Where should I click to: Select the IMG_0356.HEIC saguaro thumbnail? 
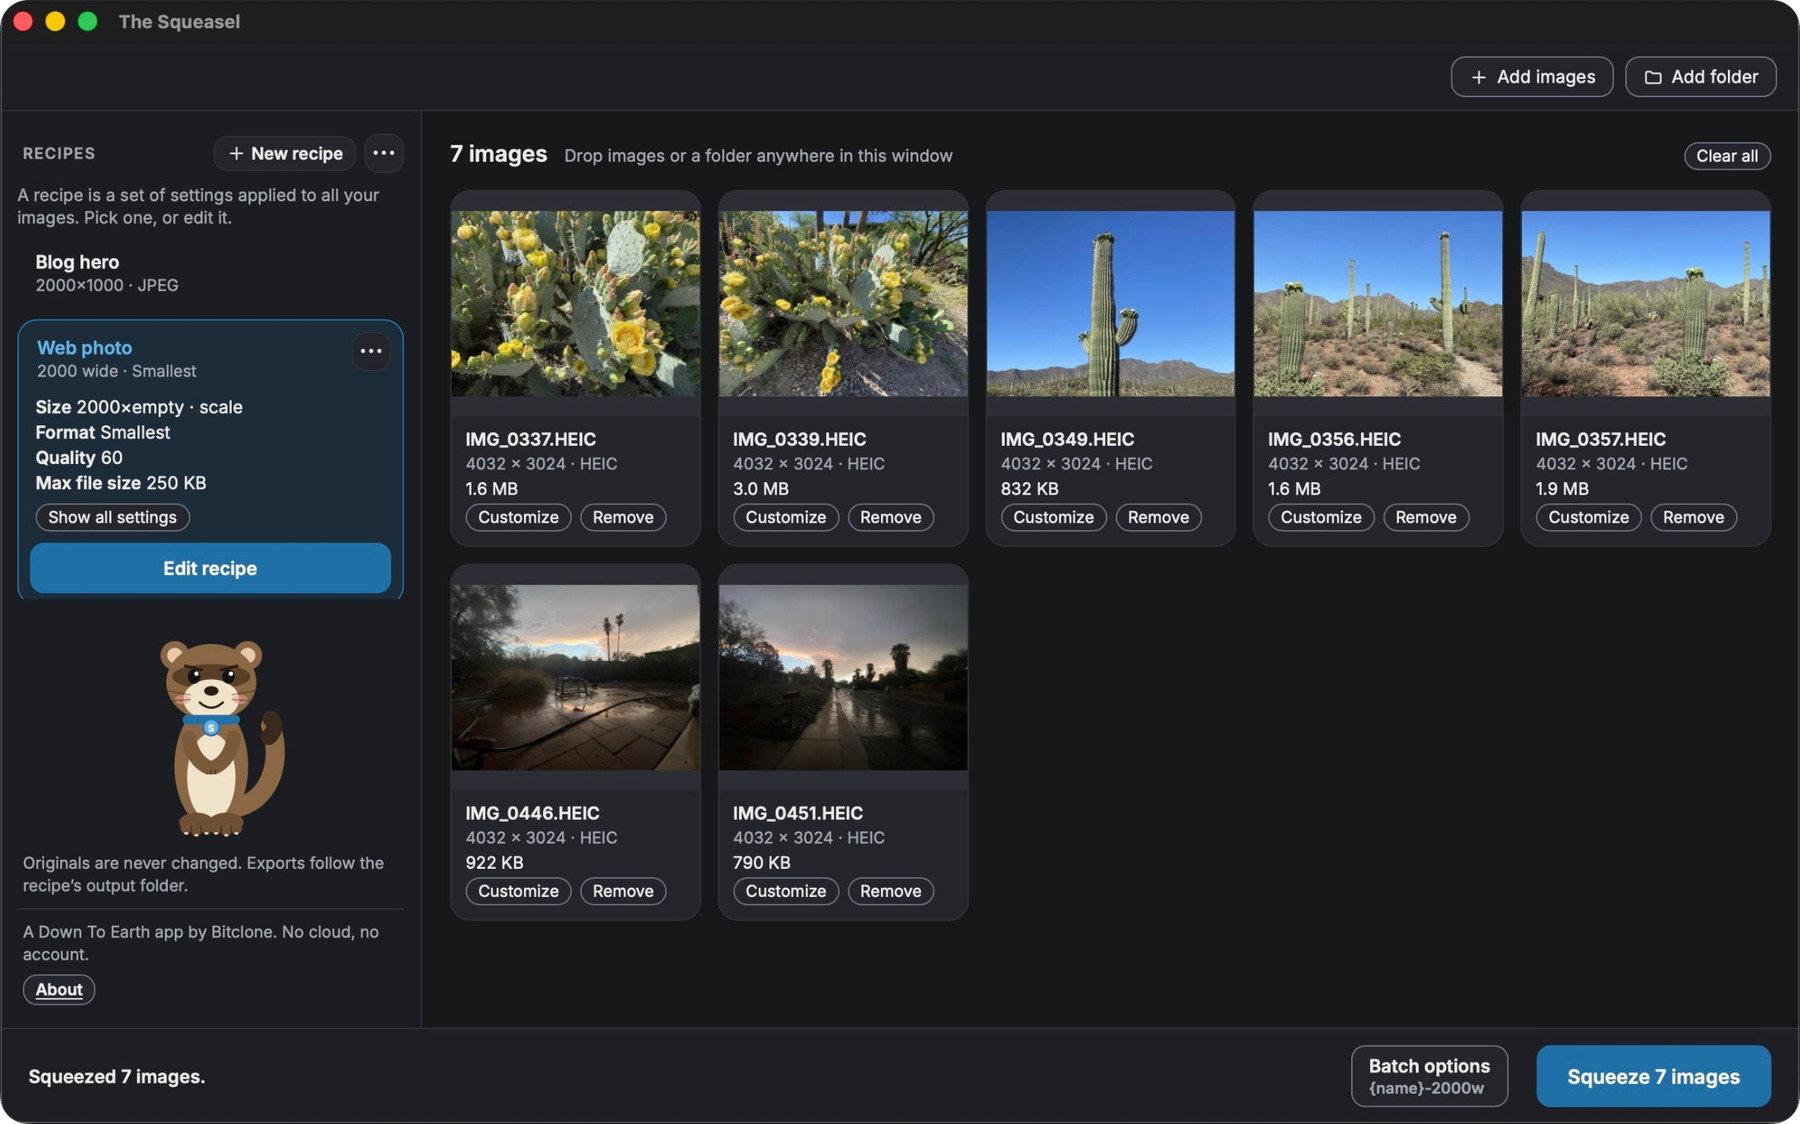[1377, 303]
